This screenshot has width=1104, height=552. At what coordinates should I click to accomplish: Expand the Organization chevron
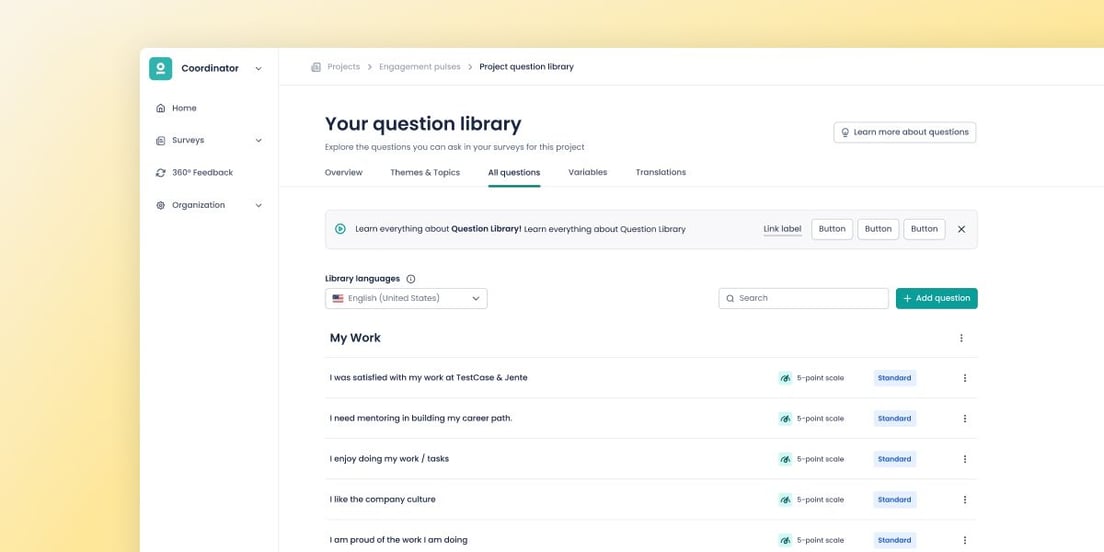[x=258, y=205]
